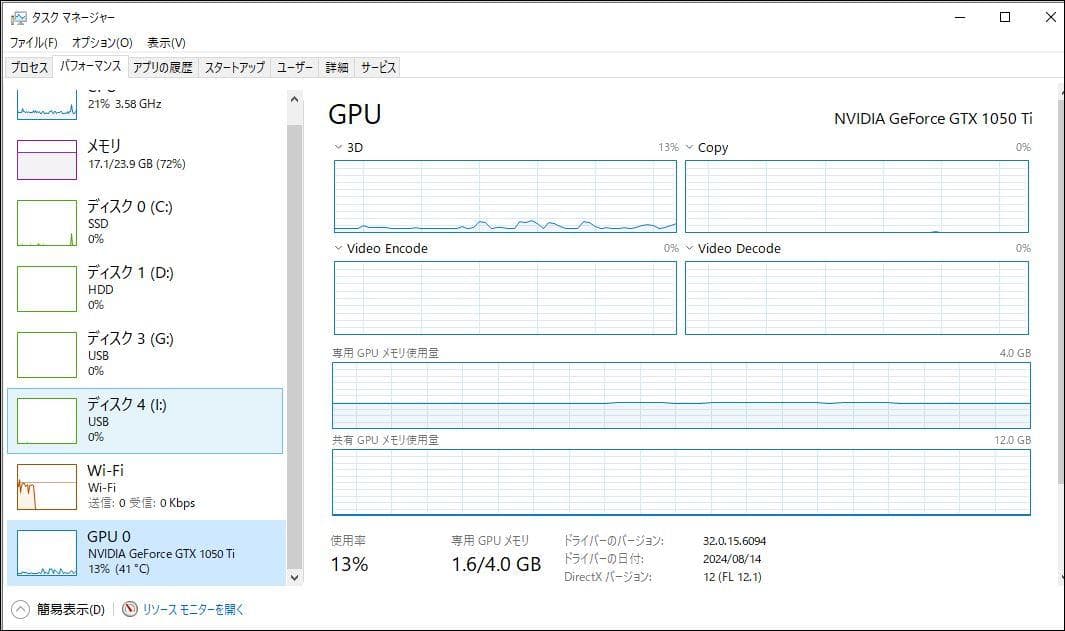Image resolution: width=1065 pixels, height=631 pixels.
Task: Collapse the Video Encode section
Action: pos(338,248)
